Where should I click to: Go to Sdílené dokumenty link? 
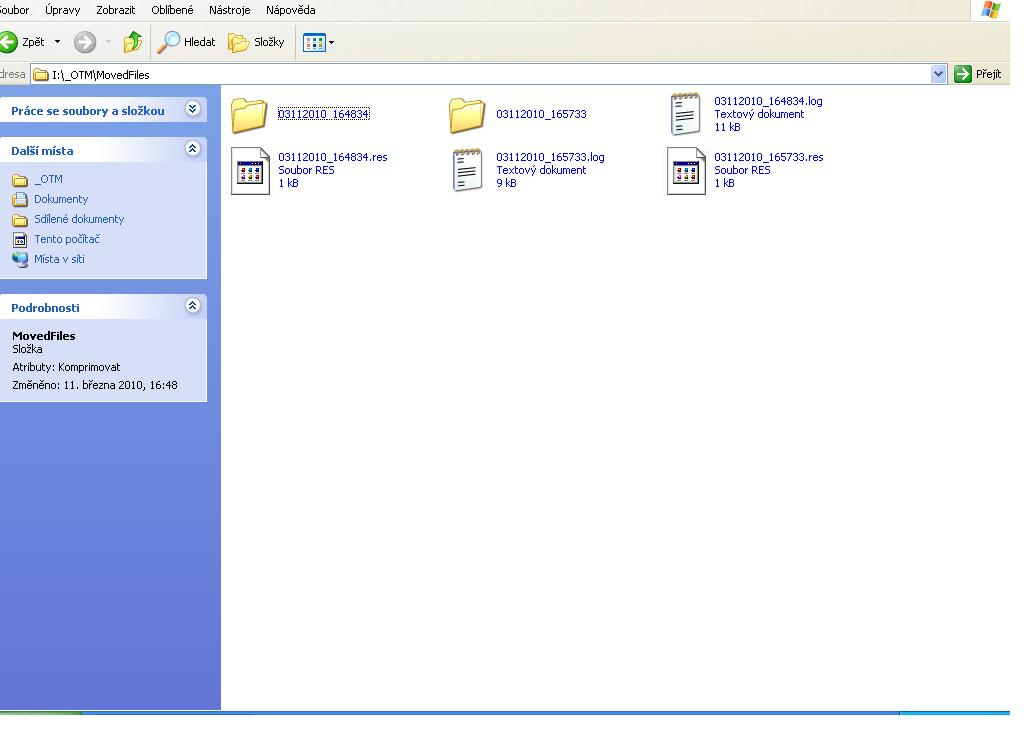point(79,219)
